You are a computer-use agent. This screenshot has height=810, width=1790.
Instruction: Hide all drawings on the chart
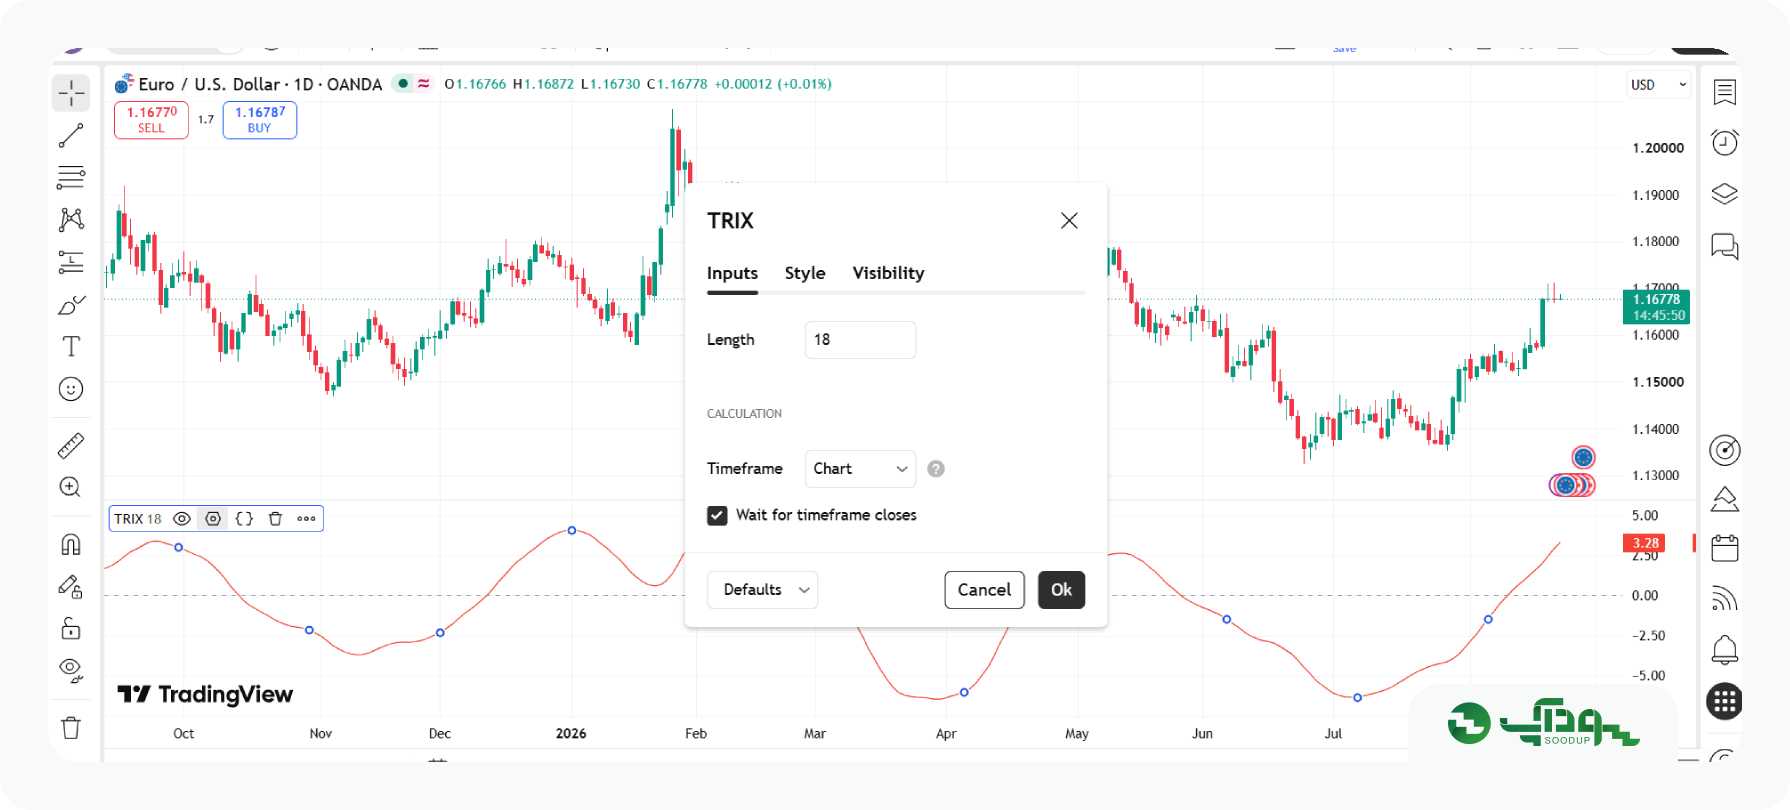coord(71,669)
